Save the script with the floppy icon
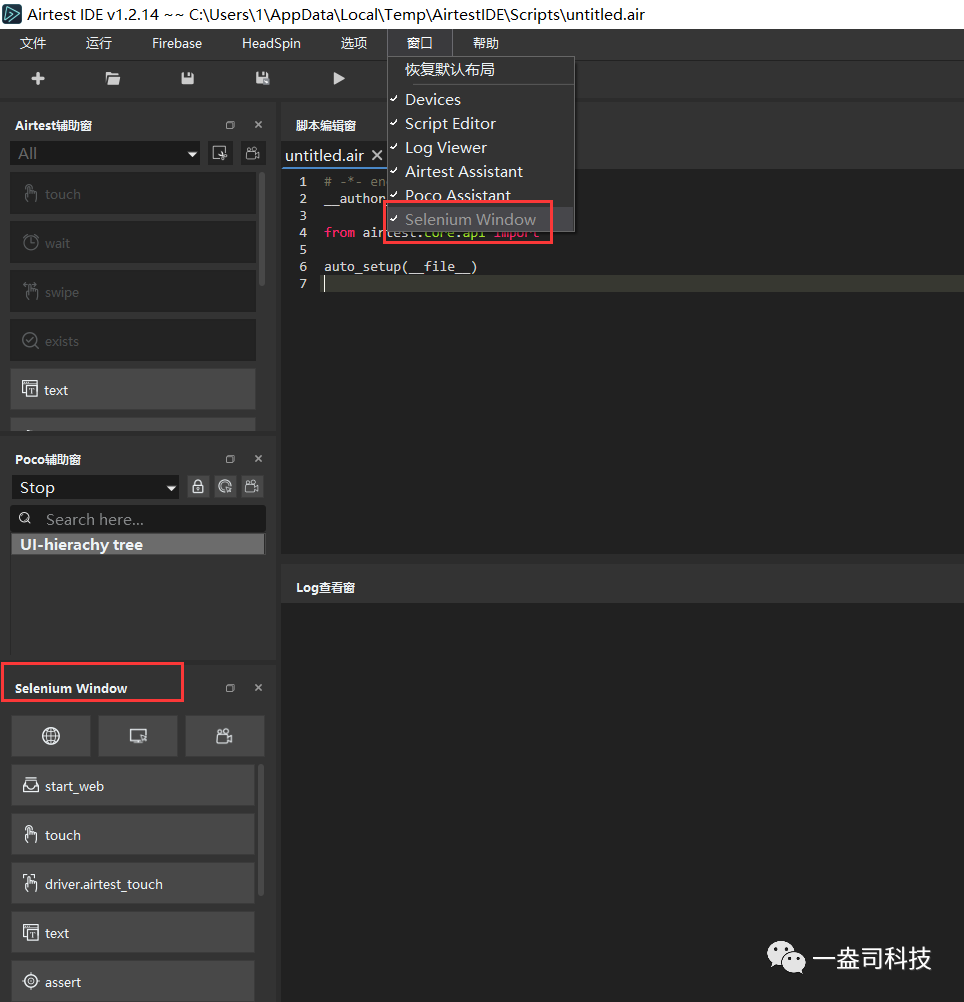Screen dimensions: 964x1002 [x=187, y=79]
